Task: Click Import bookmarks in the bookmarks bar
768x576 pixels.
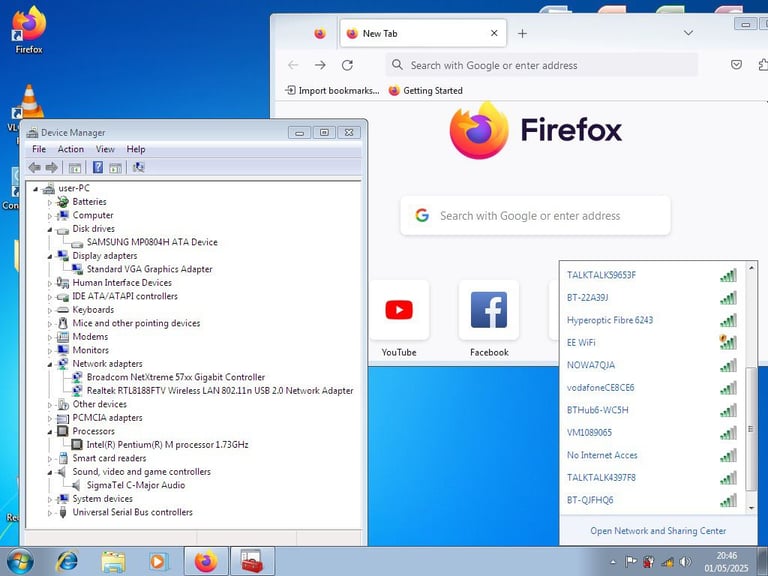Action: click(x=333, y=91)
